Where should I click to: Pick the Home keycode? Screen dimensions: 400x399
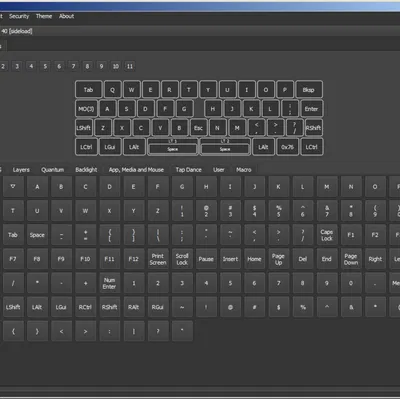tap(254, 259)
